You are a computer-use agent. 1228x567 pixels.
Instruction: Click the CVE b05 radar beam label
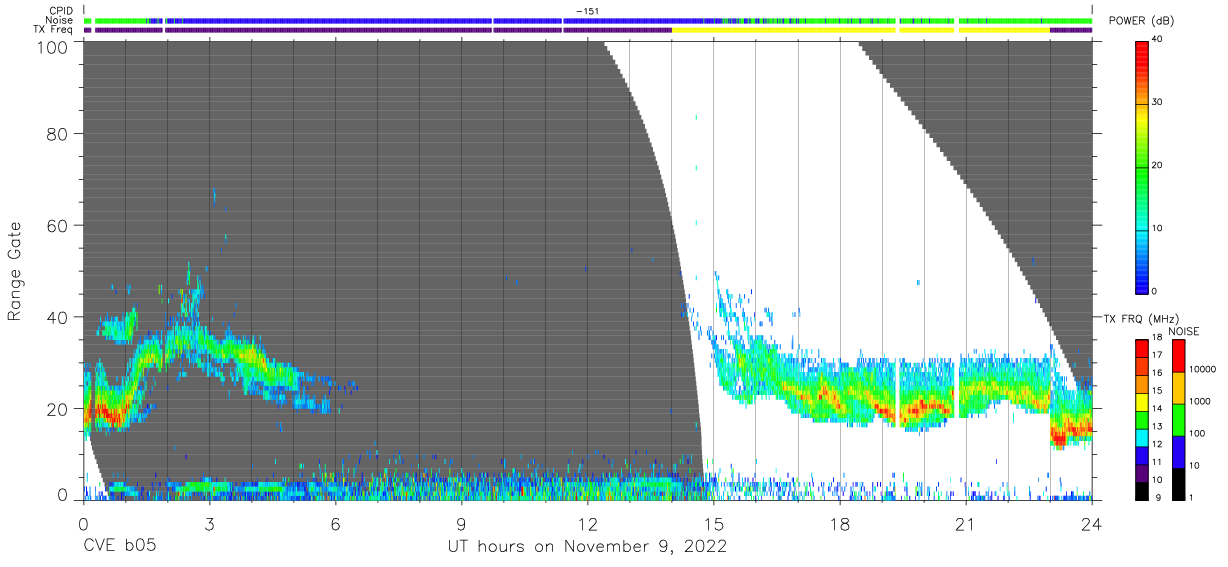[119, 546]
